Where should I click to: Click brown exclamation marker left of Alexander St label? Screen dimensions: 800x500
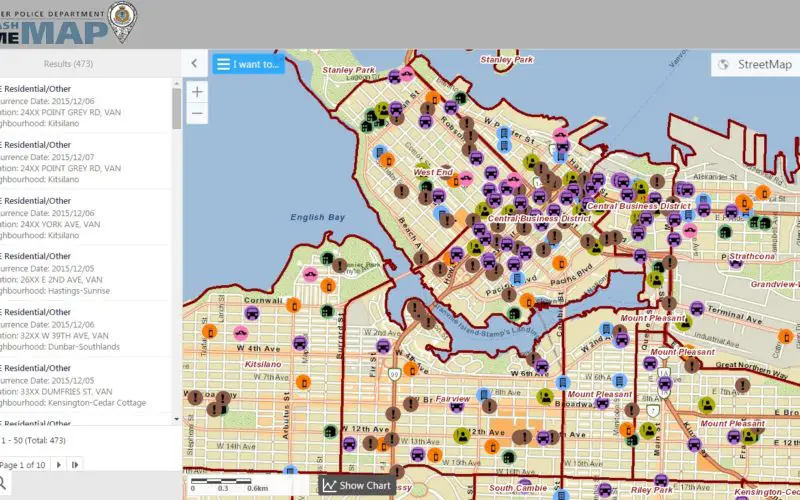coord(658,181)
